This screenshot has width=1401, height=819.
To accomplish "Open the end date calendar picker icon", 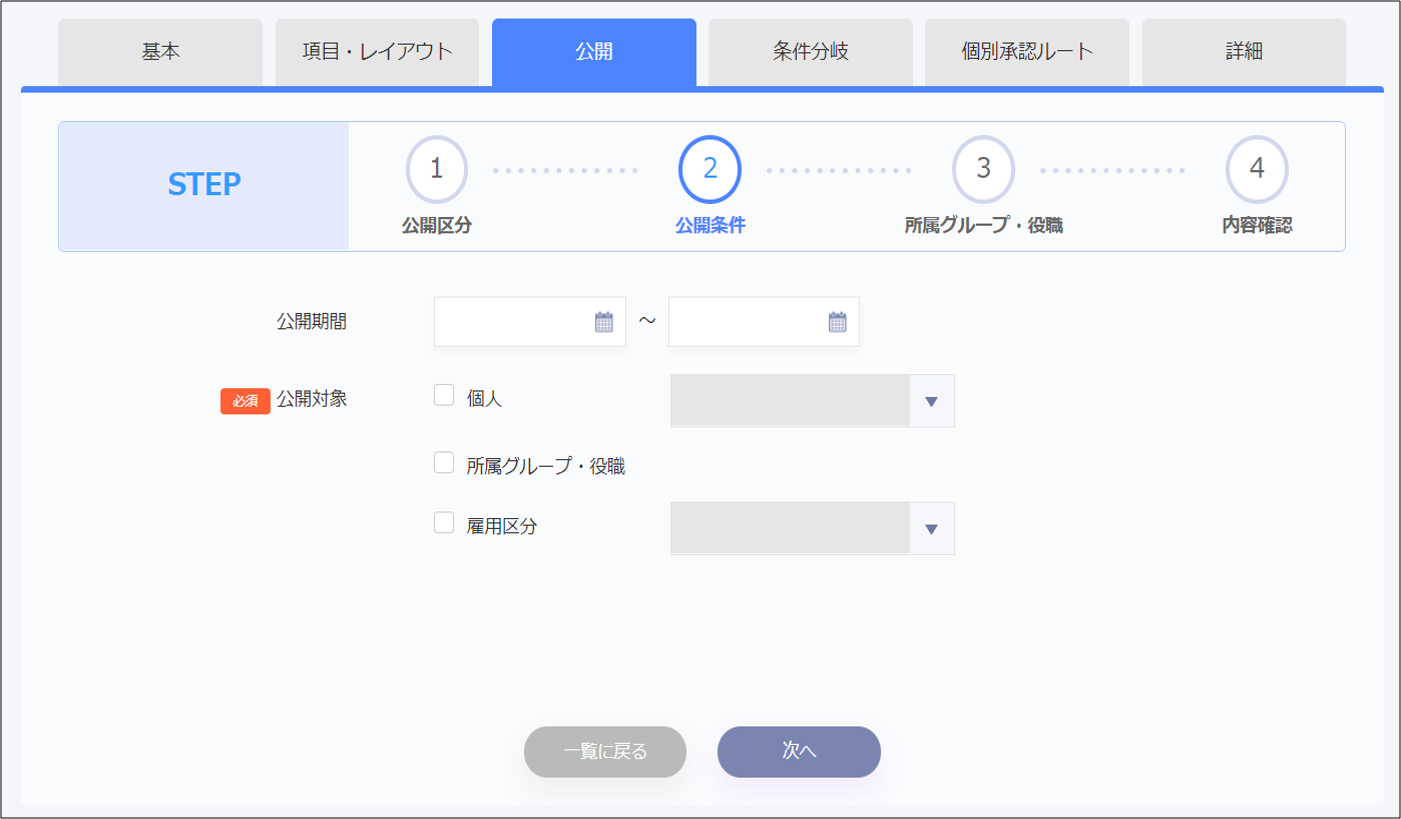I will click(x=838, y=322).
